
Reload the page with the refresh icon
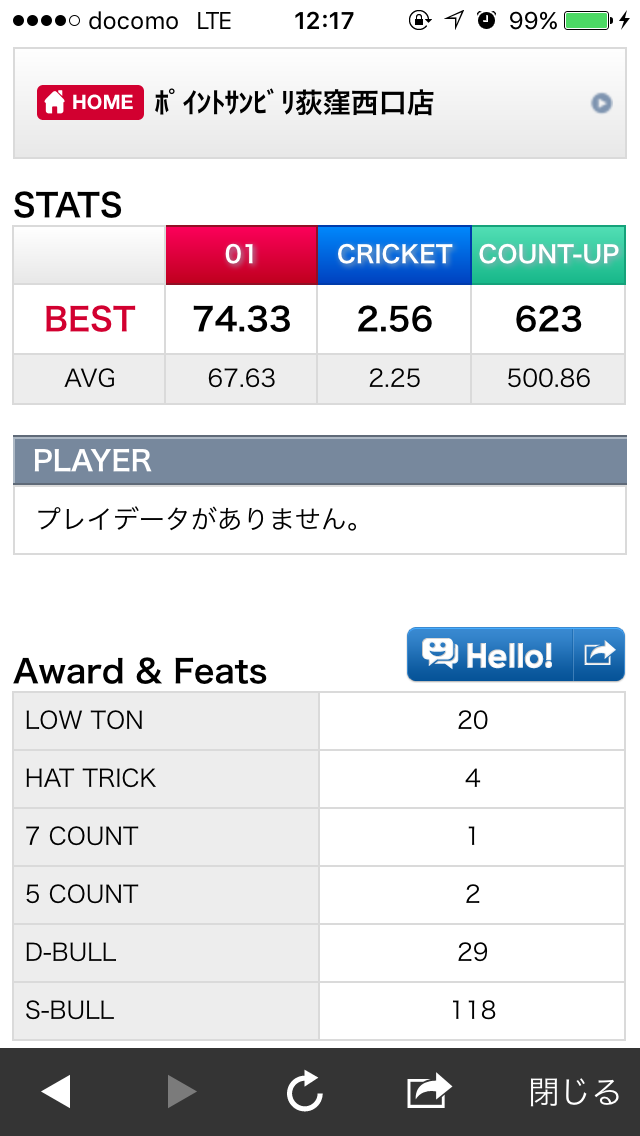coord(304,1091)
